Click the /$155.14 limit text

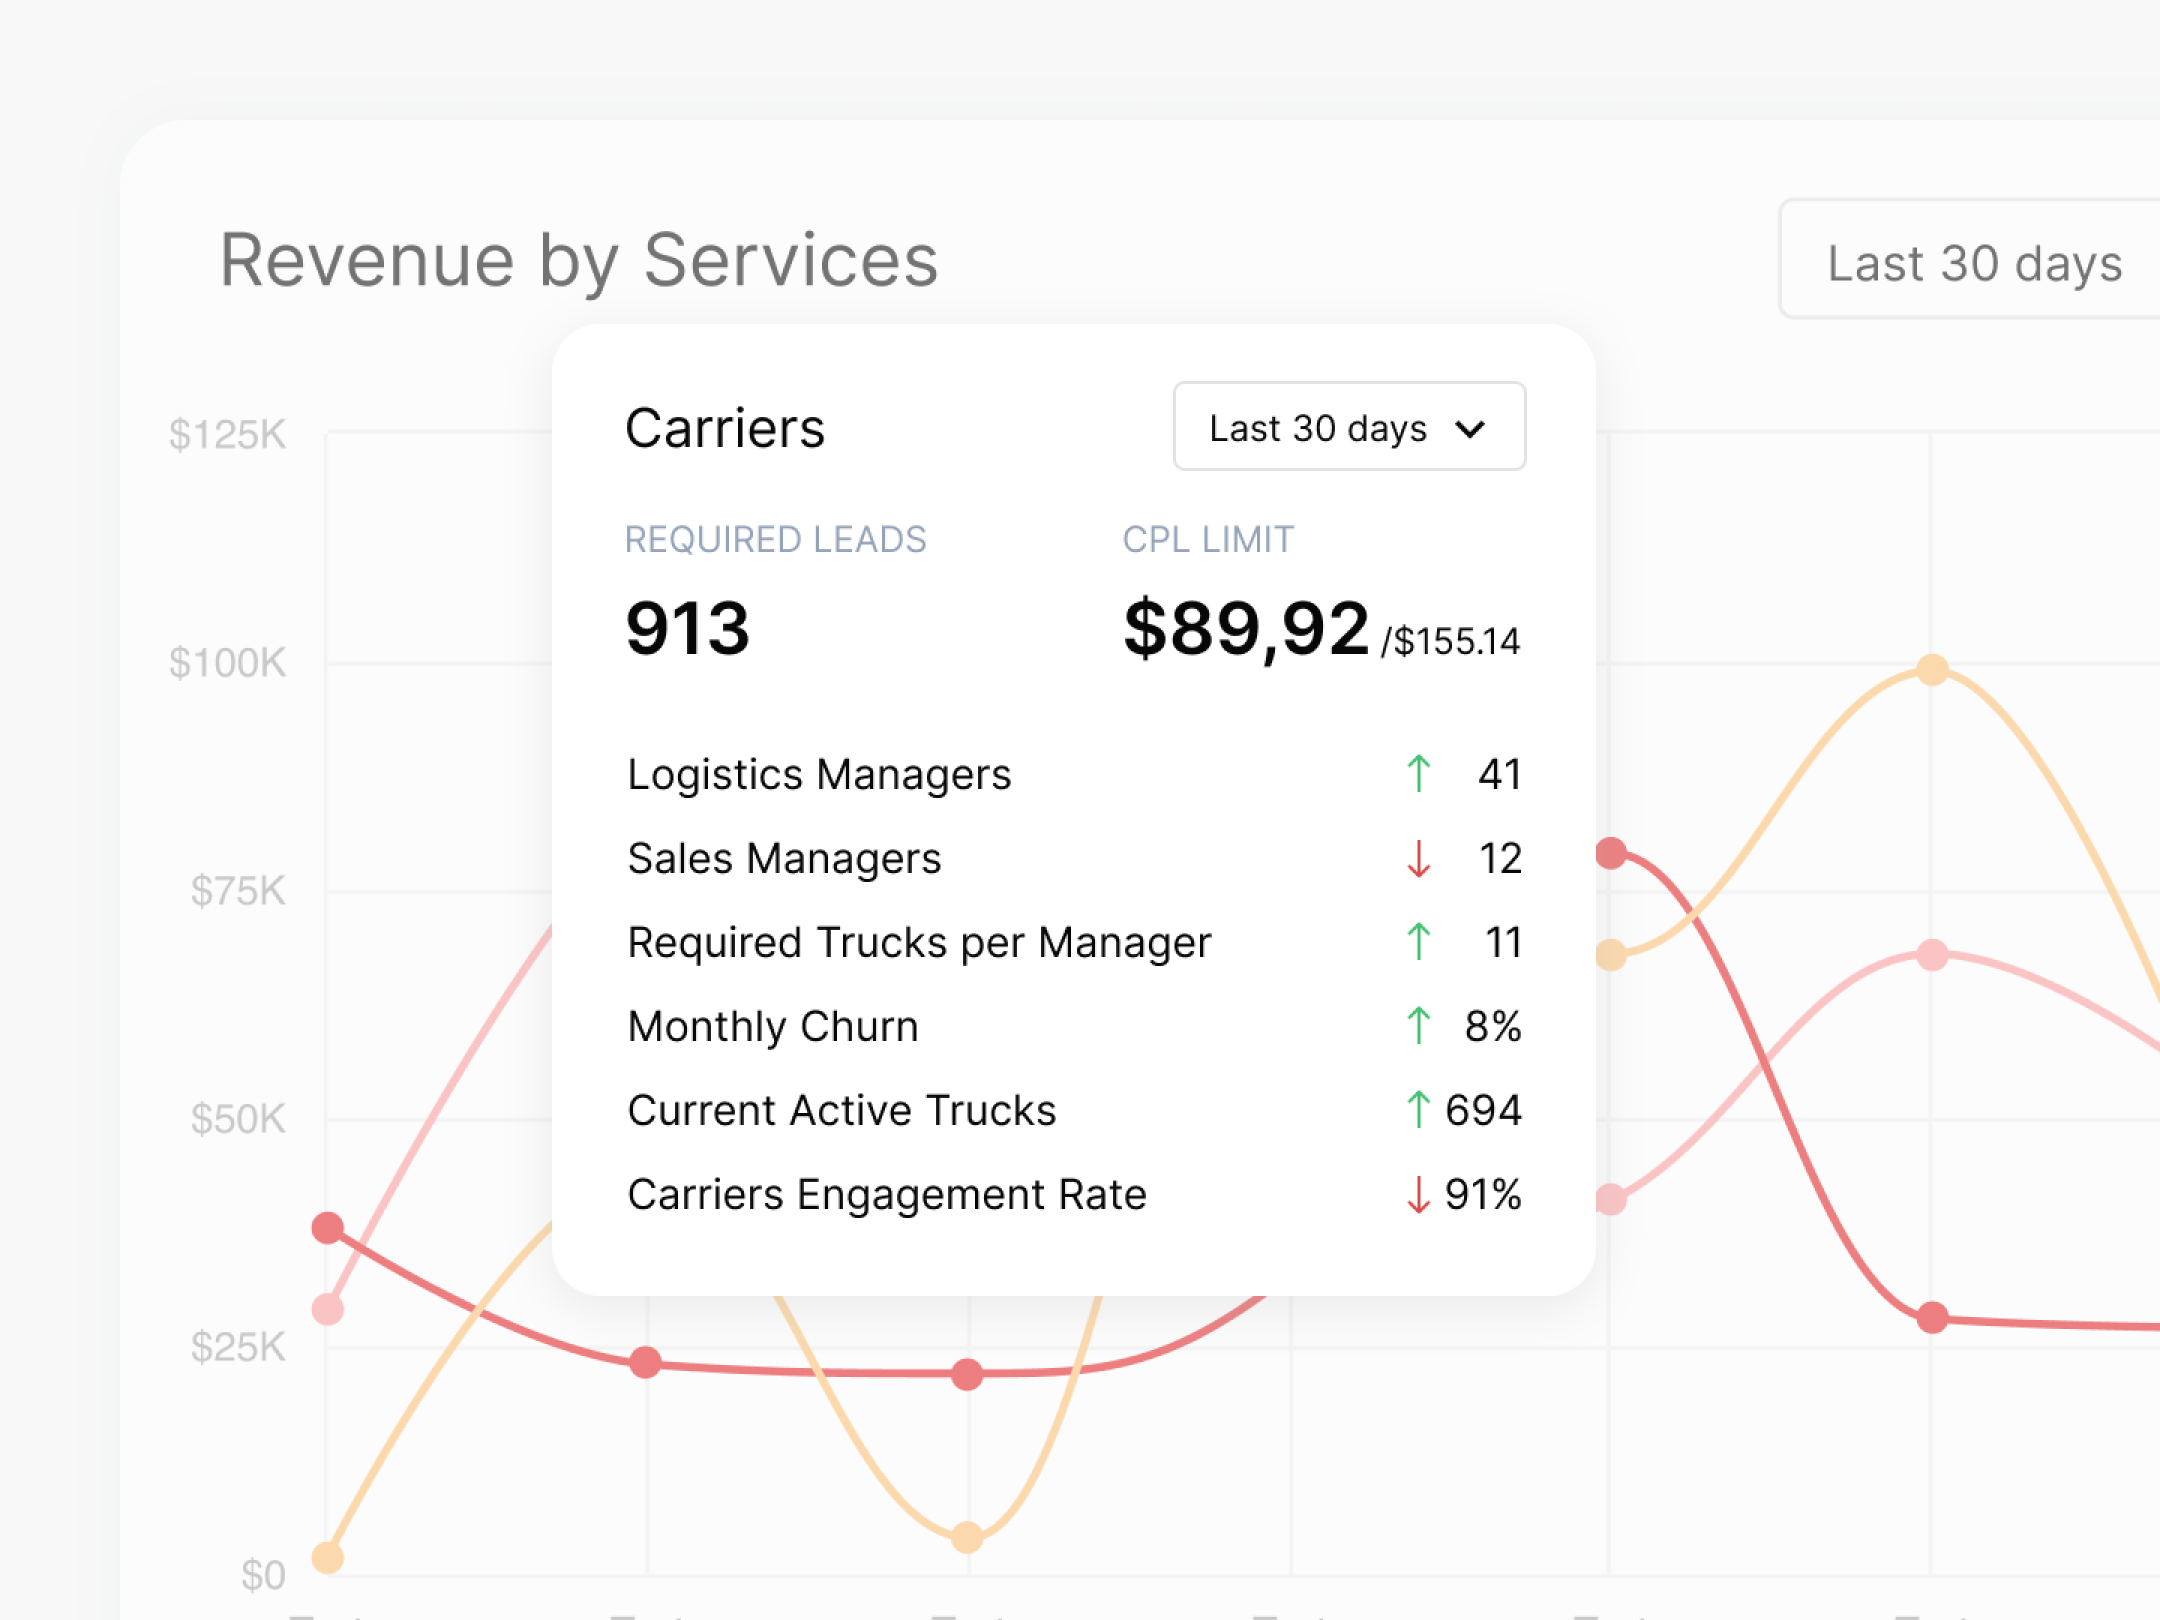(1451, 641)
